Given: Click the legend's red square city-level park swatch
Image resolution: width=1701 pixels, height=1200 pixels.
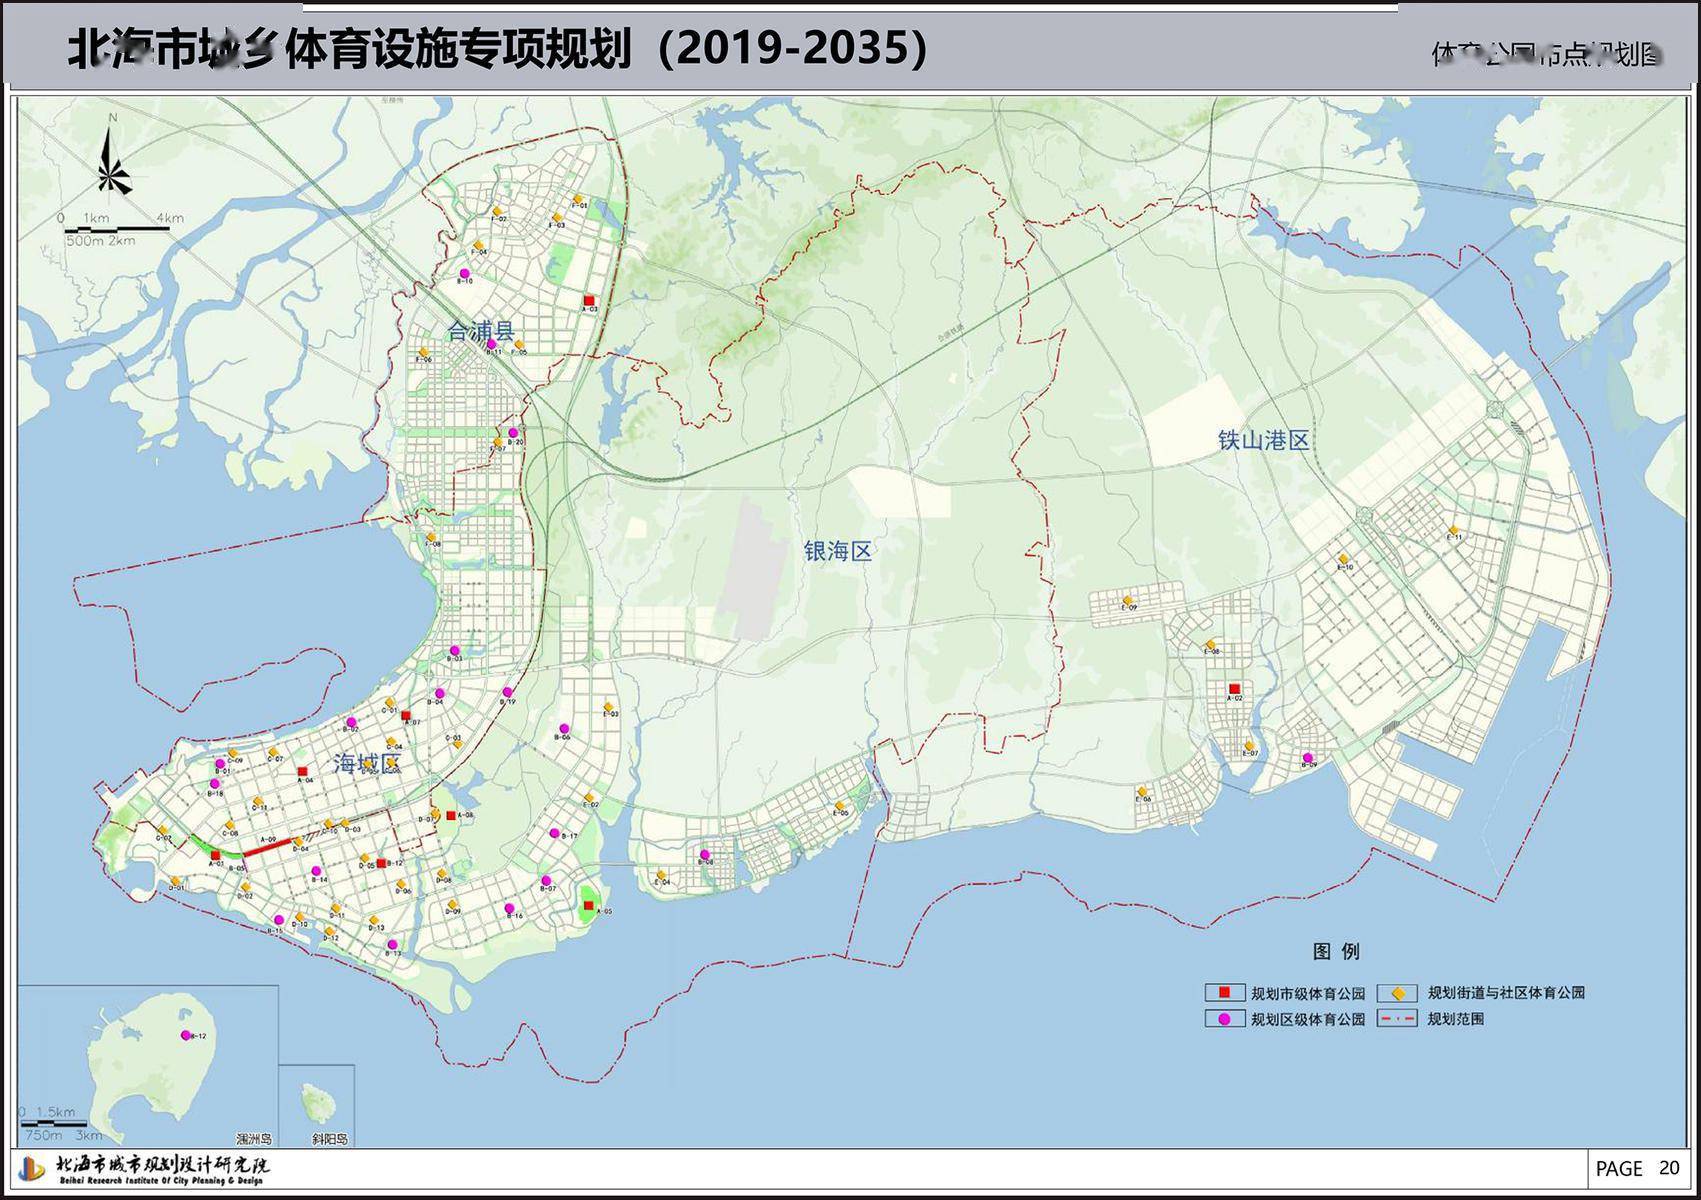Looking at the screenshot, I should tap(1224, 993).
